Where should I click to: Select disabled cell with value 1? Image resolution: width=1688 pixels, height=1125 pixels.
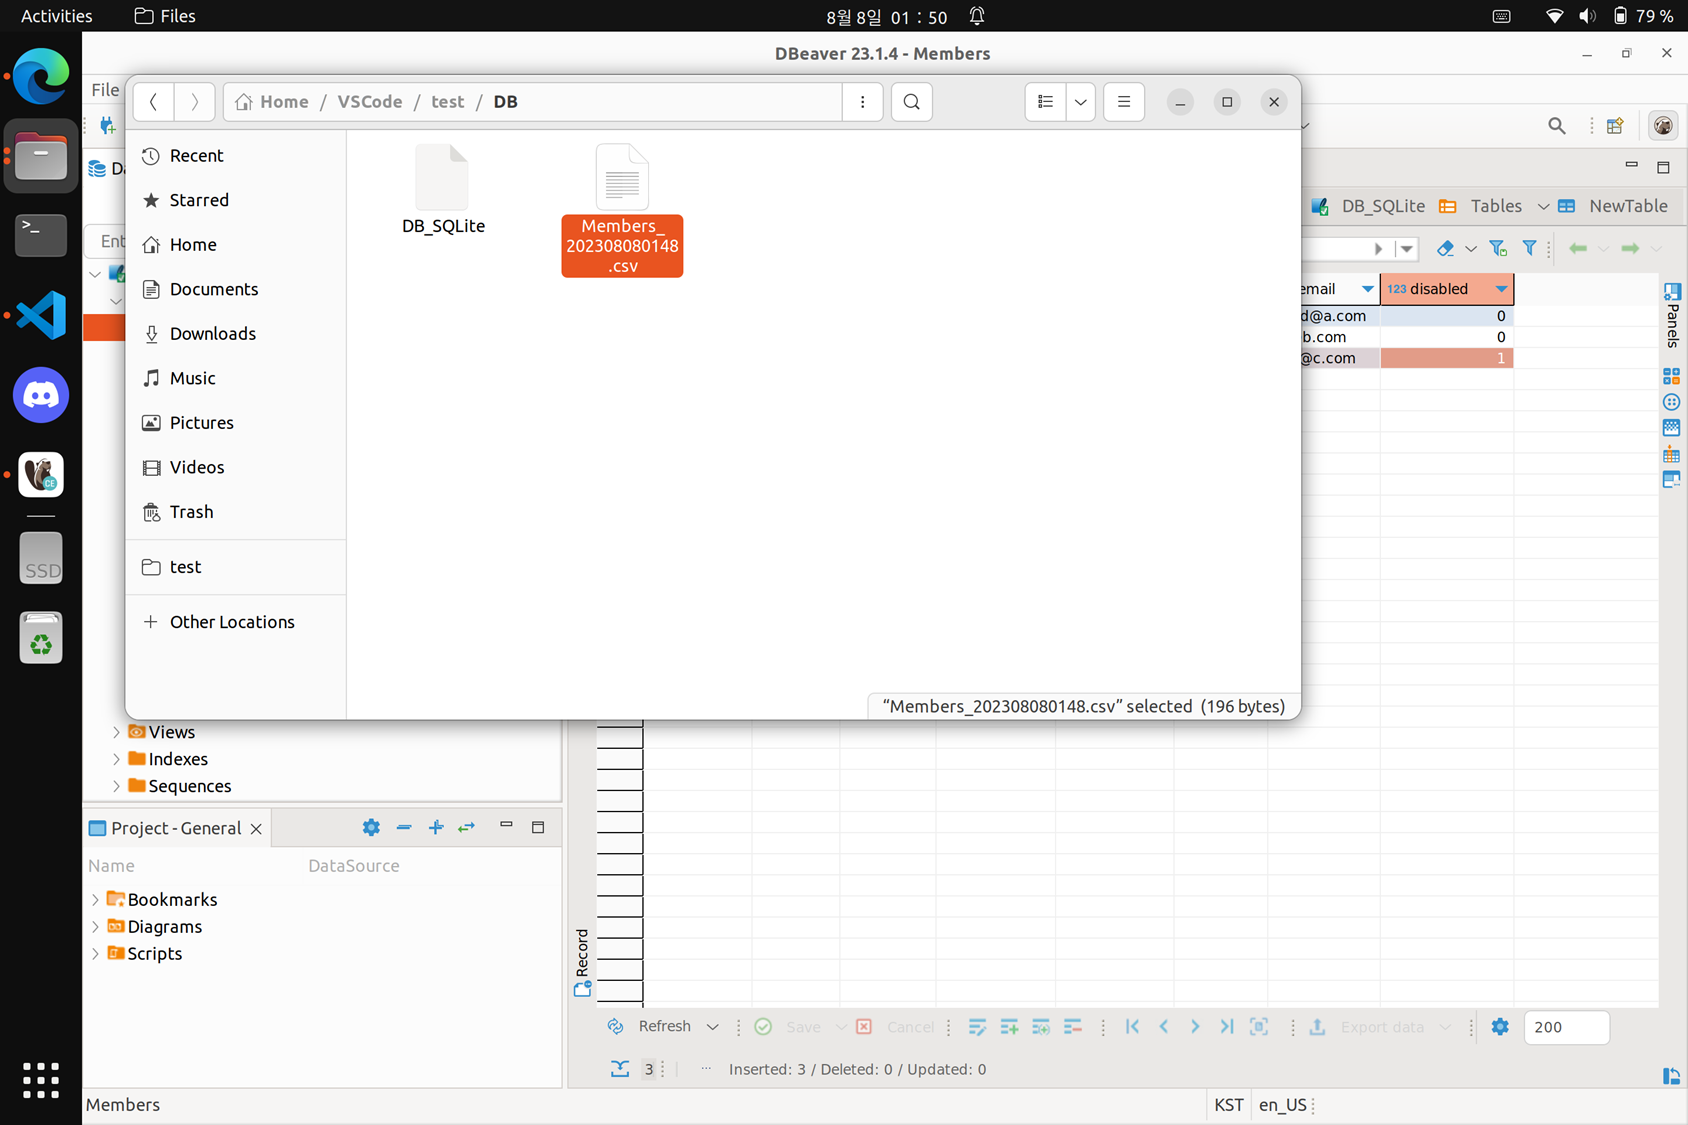click(x=1446, y=358)
